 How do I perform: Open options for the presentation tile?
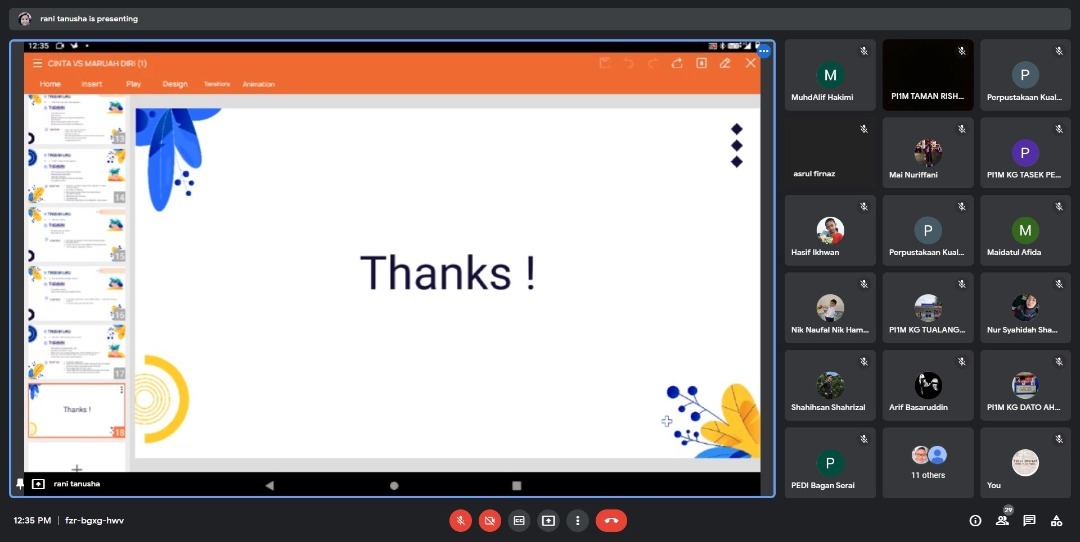click(x=764, y=50)
